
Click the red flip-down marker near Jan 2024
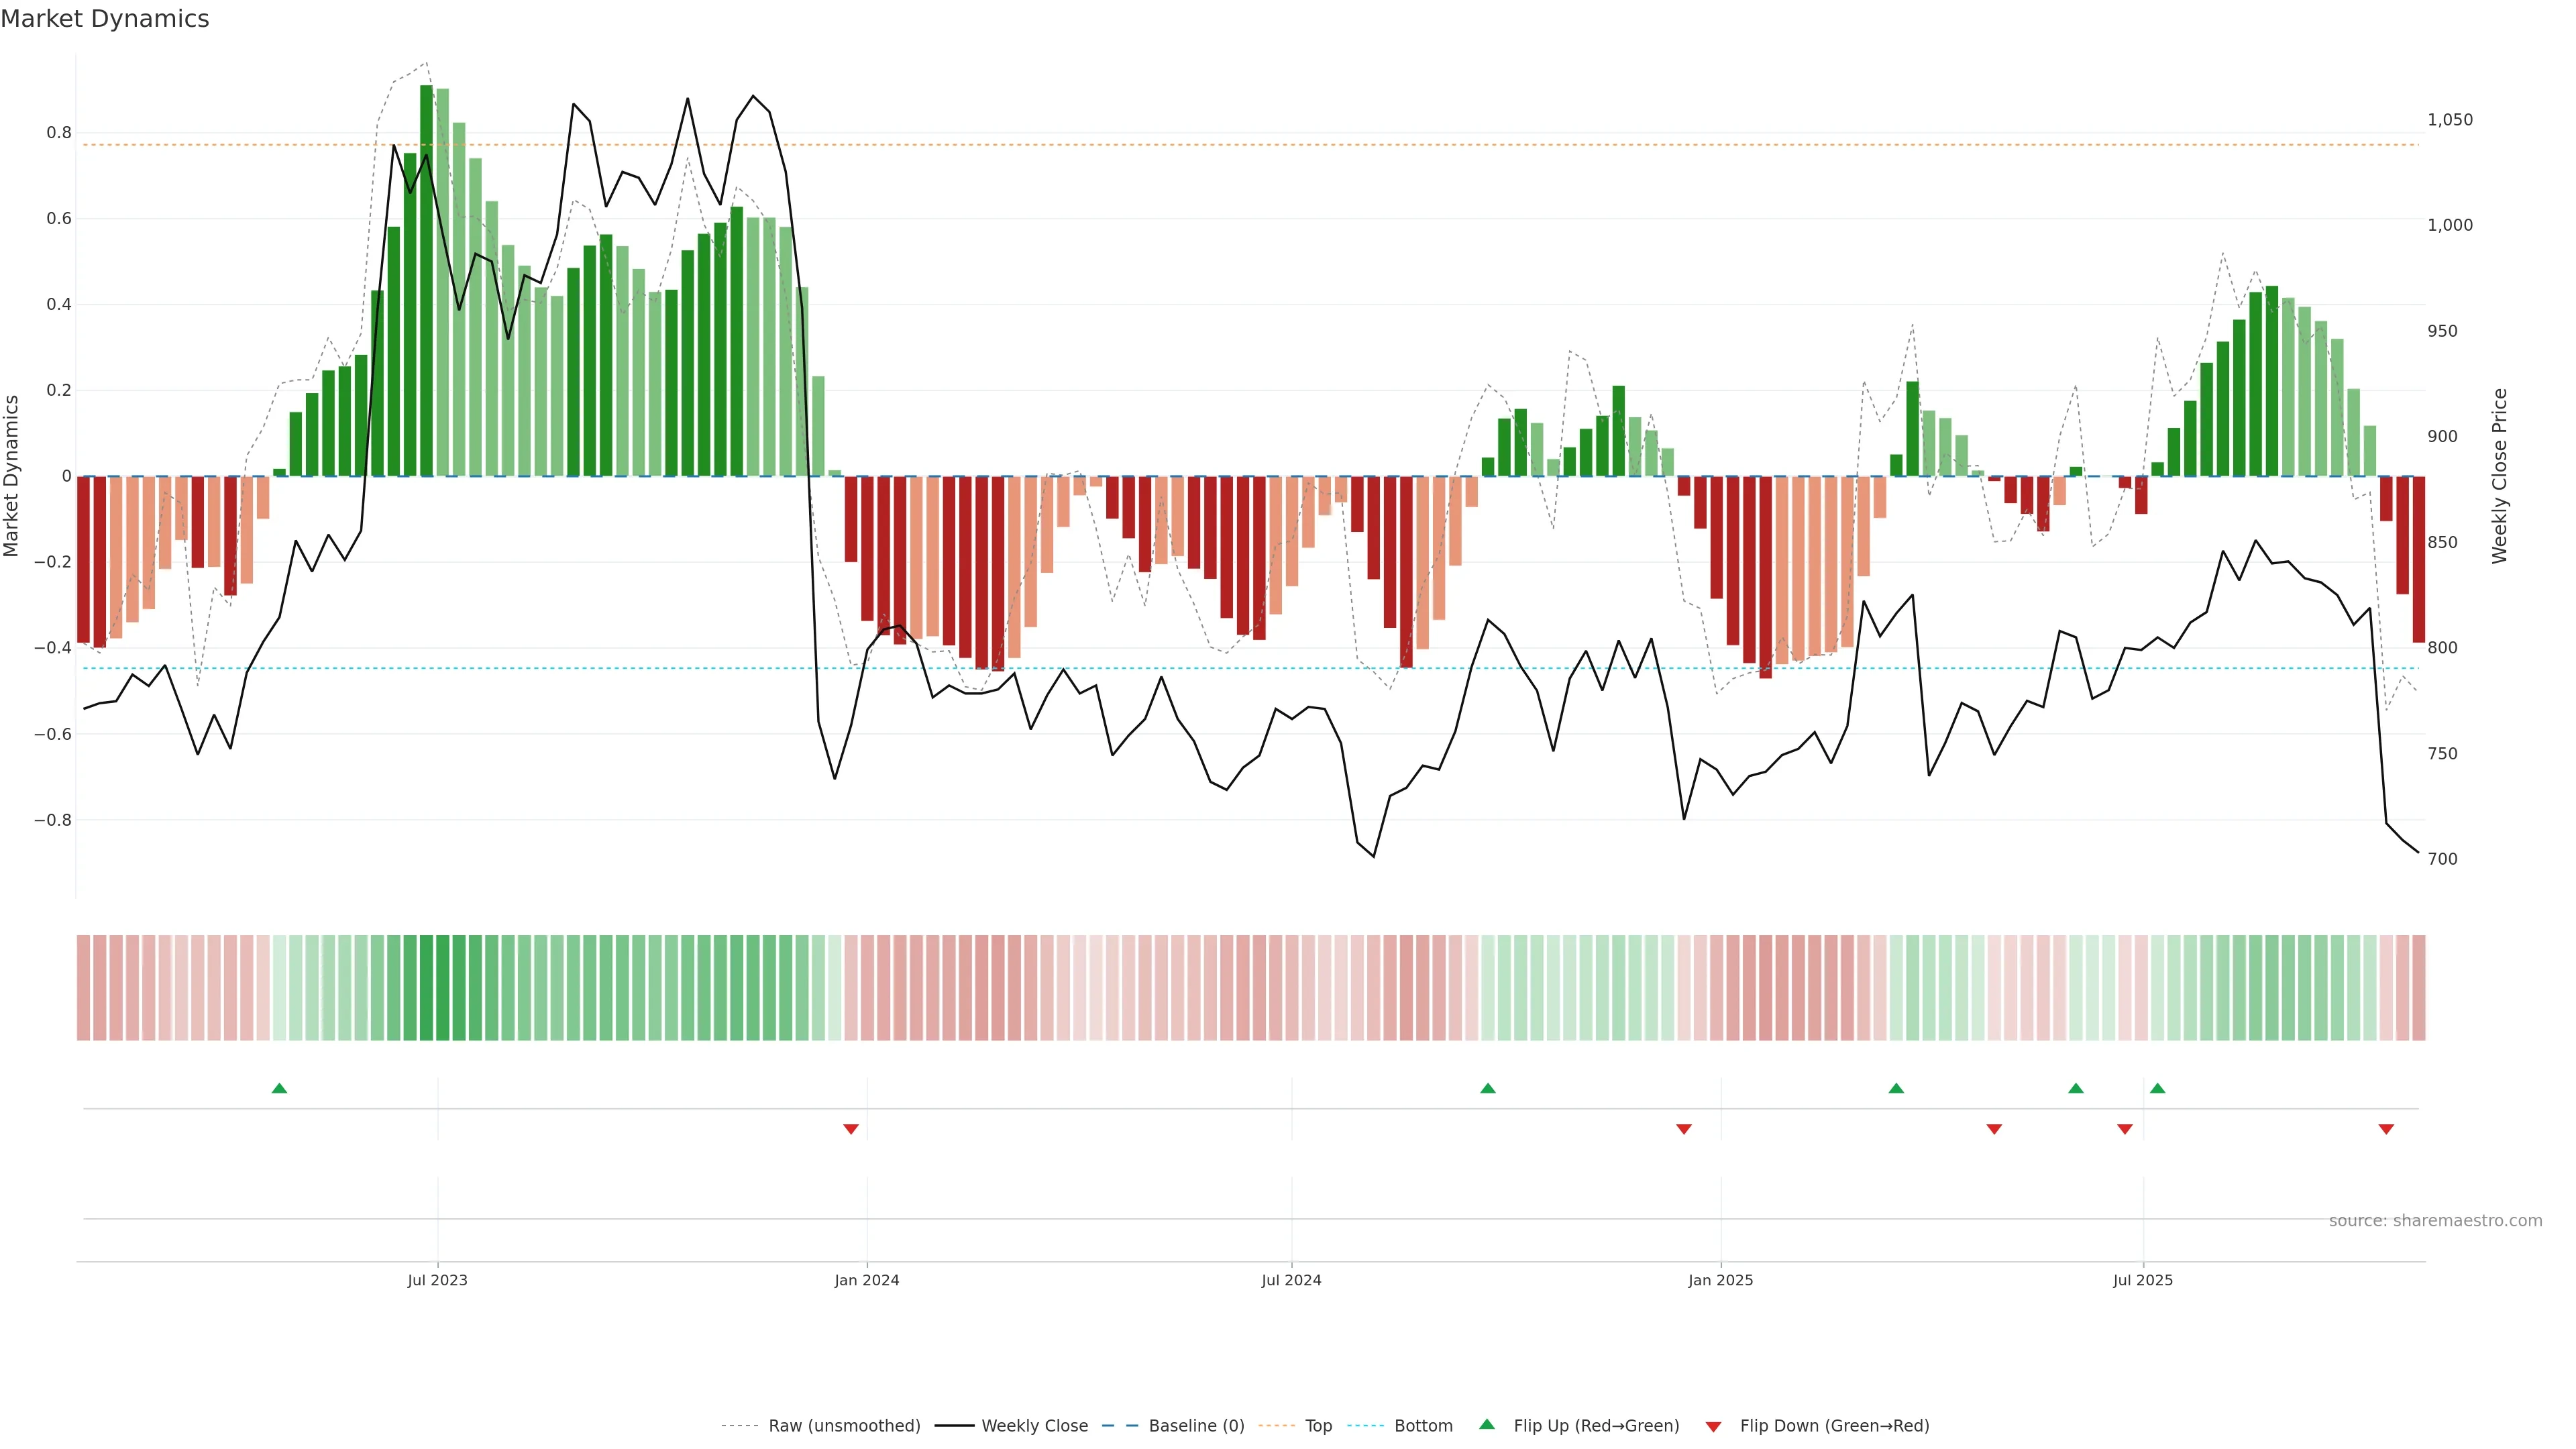[x=851, y=1129]
